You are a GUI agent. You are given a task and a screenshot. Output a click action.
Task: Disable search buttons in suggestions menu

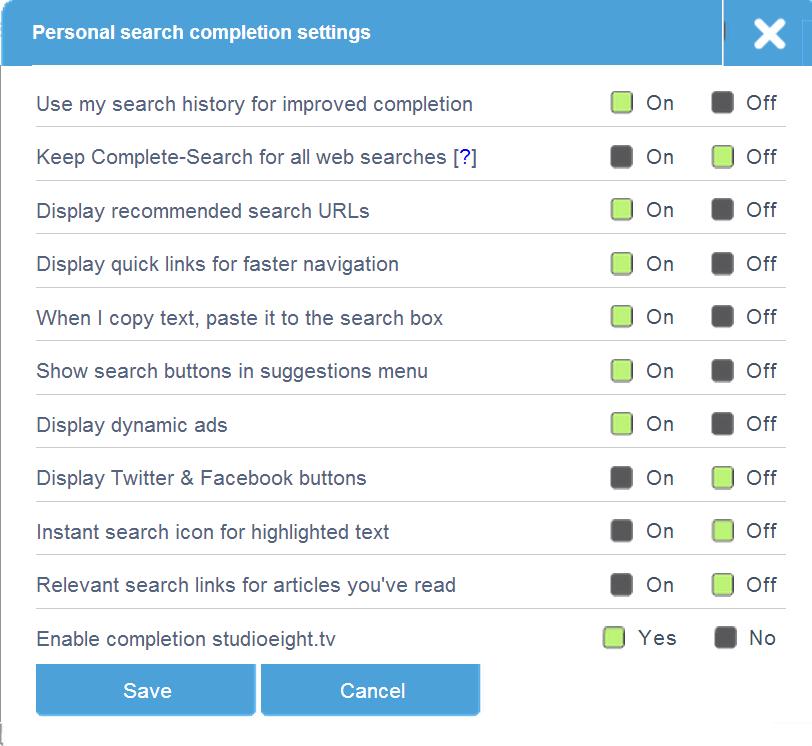point(723,371)
